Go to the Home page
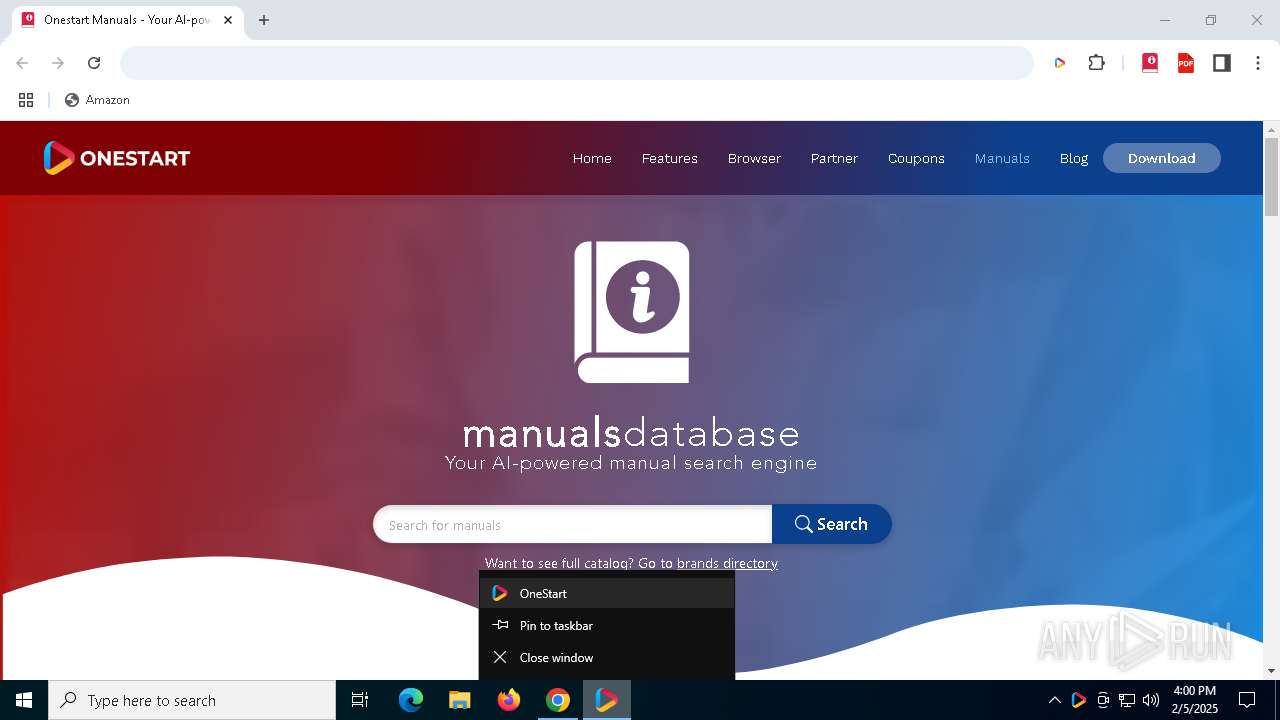 (592, 158)
